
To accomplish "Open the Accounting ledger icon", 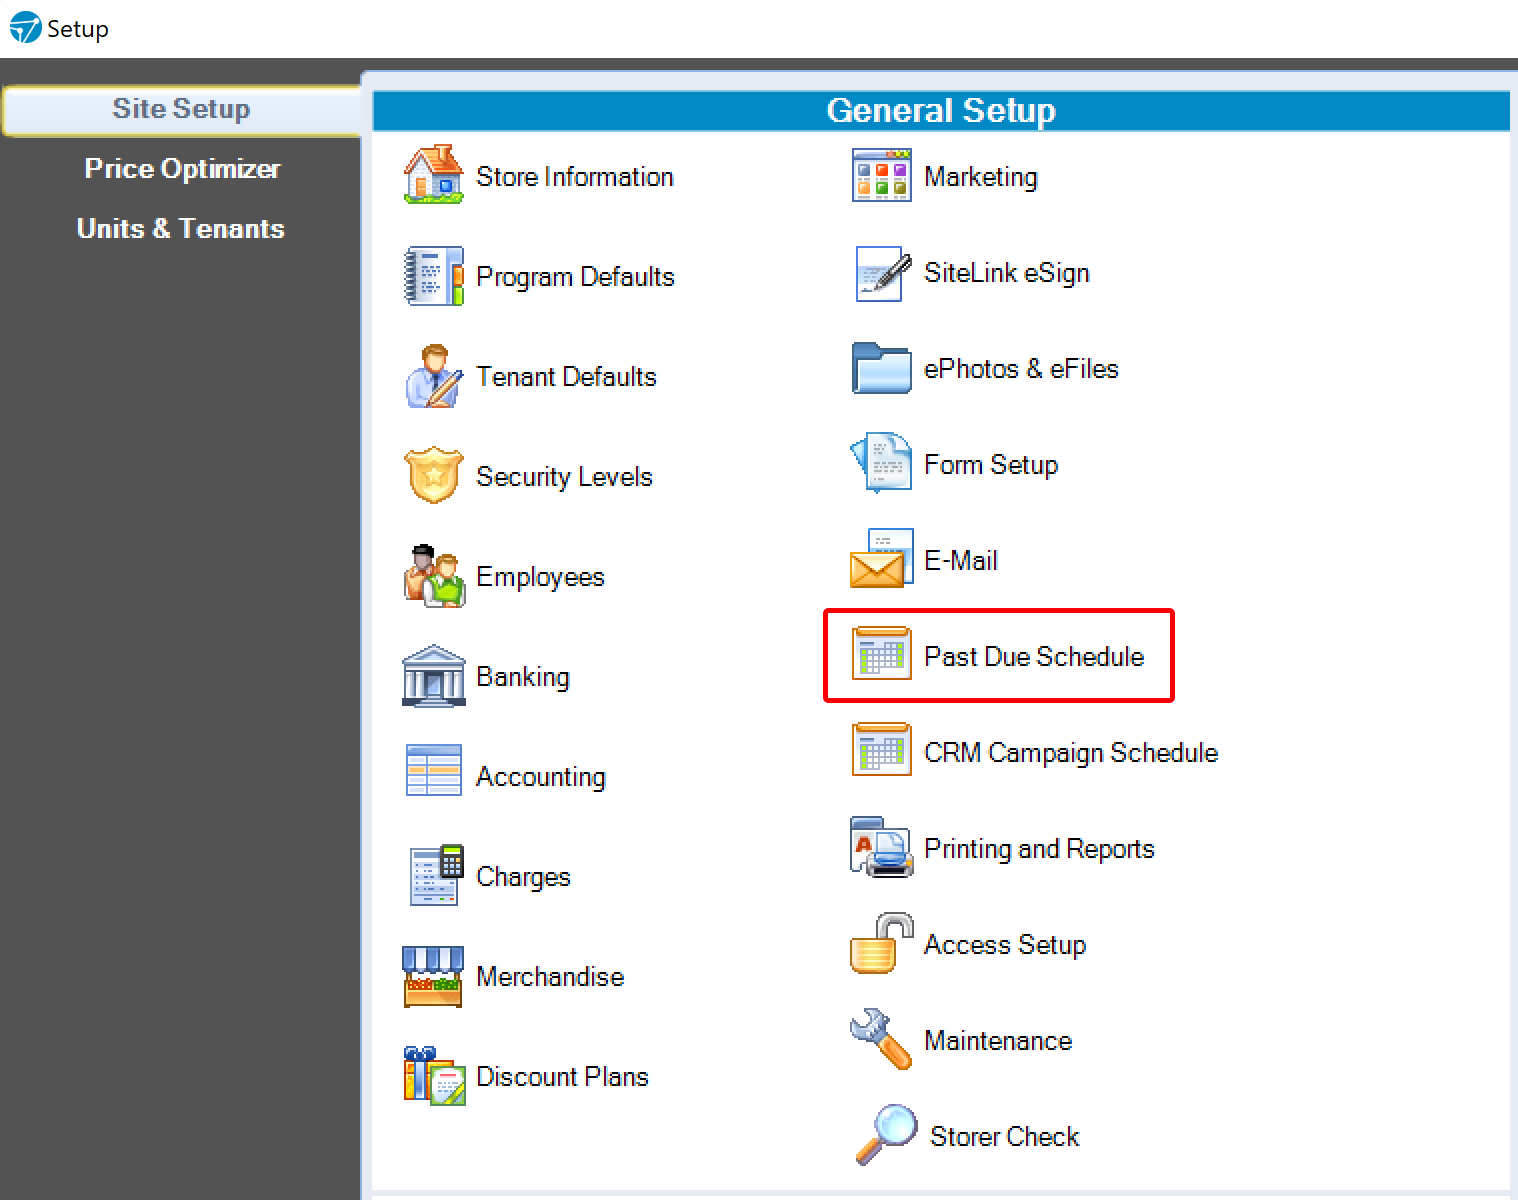I will click(433, 770).
